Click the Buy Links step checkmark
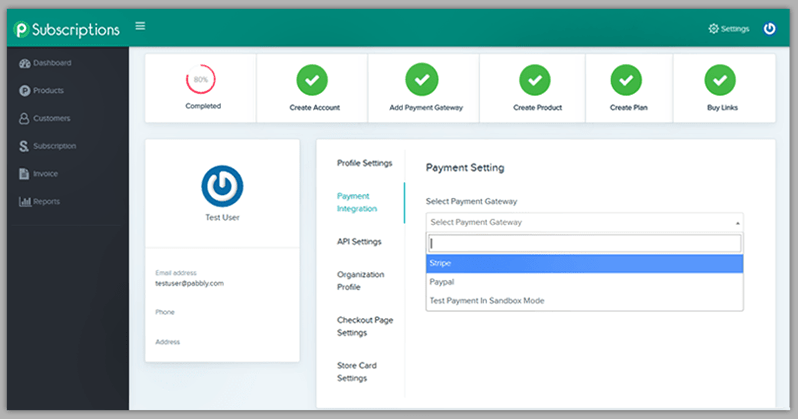 [x=720, y=78]
